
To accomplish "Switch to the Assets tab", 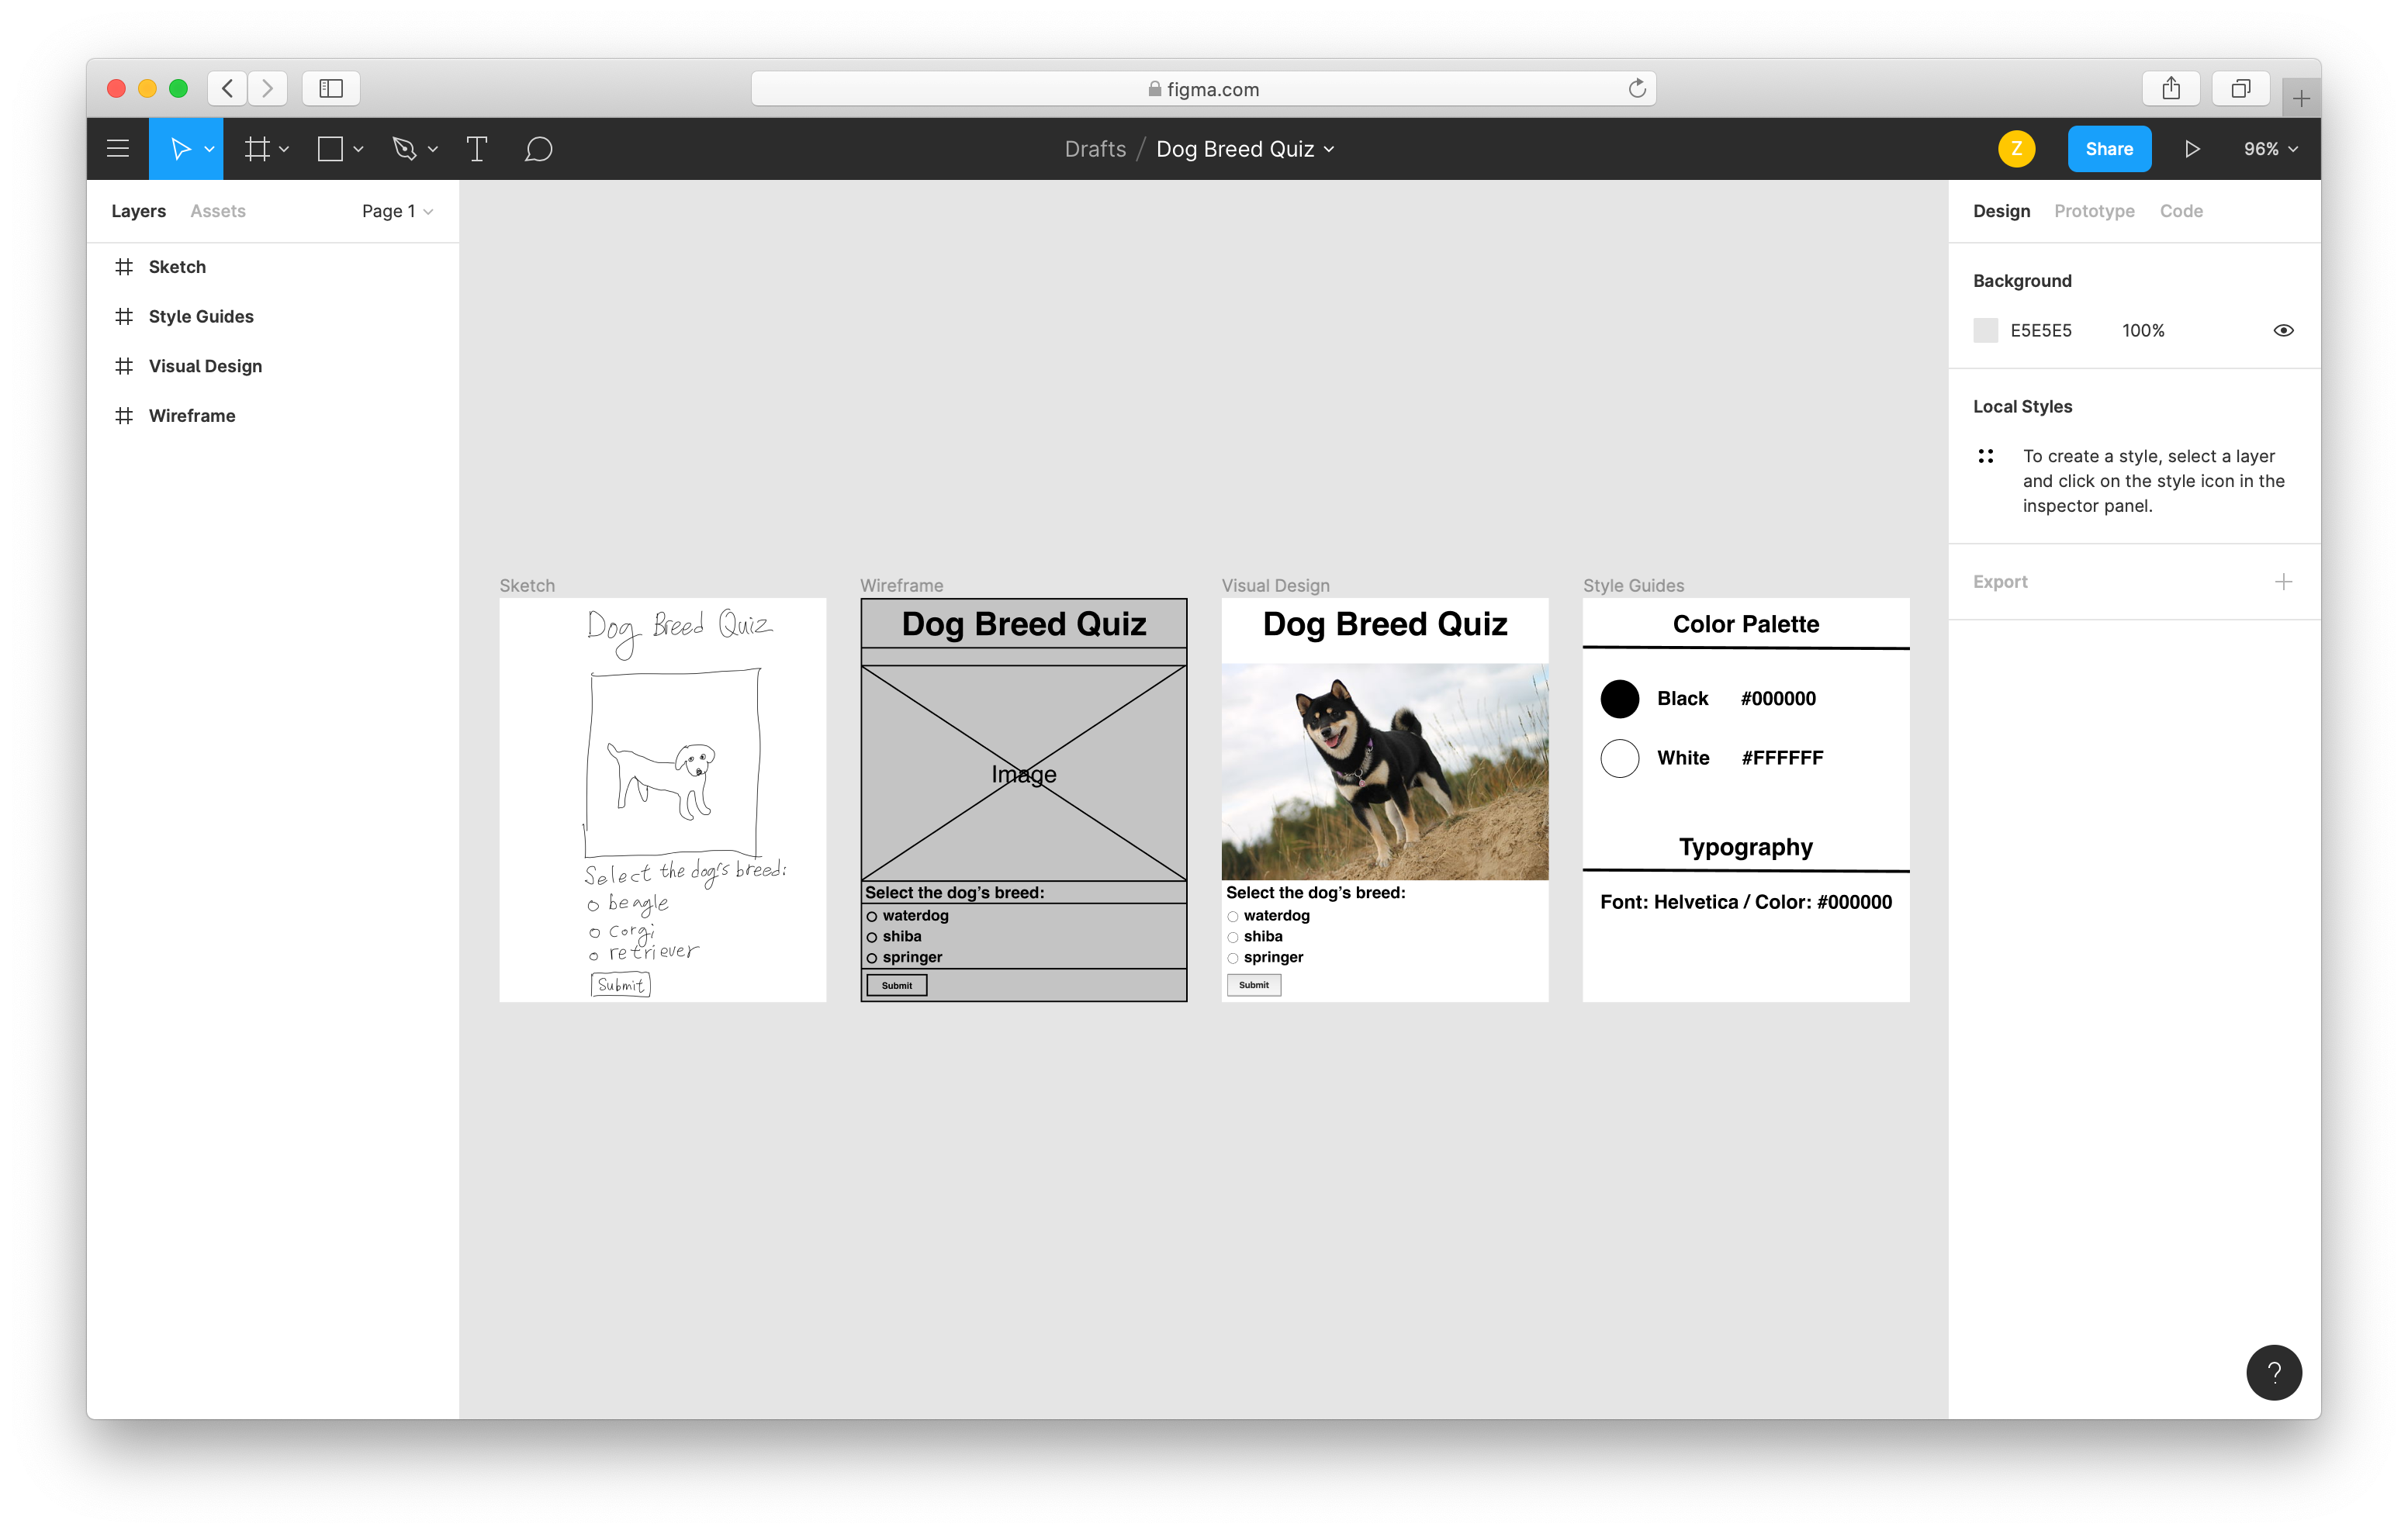I will (x=218, y=211).
